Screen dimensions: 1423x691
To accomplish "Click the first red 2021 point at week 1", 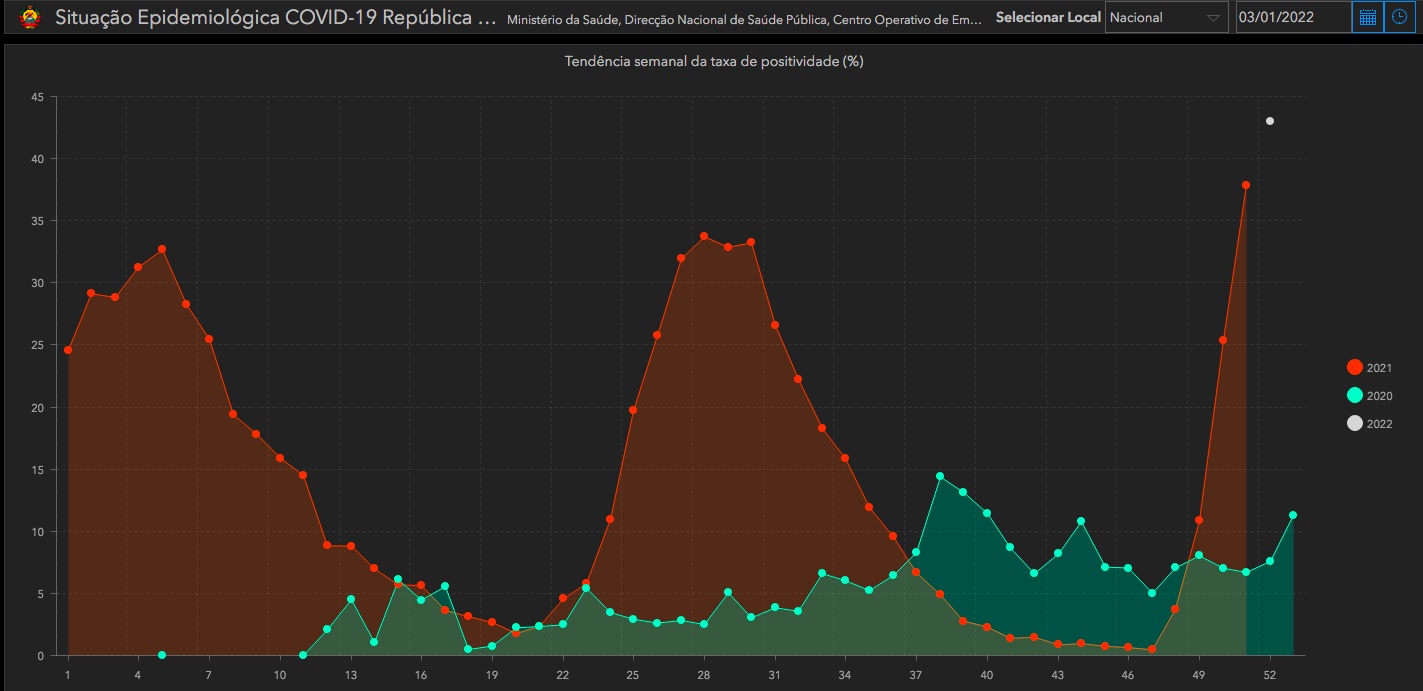I will [68, 350].
